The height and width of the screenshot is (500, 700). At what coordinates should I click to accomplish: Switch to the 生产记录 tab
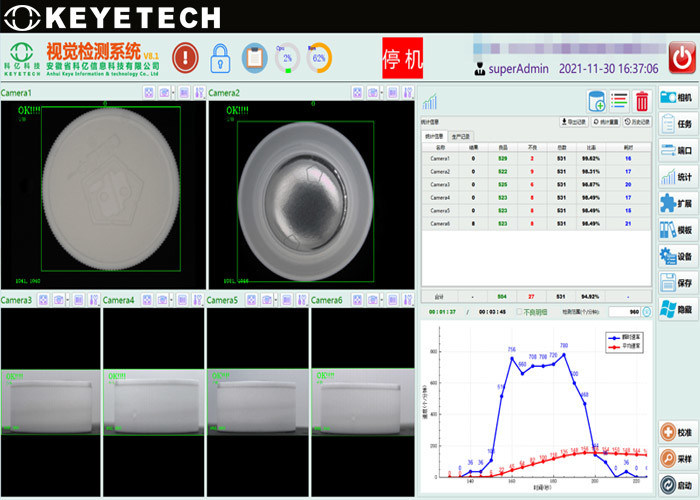(x=463, y=136)
